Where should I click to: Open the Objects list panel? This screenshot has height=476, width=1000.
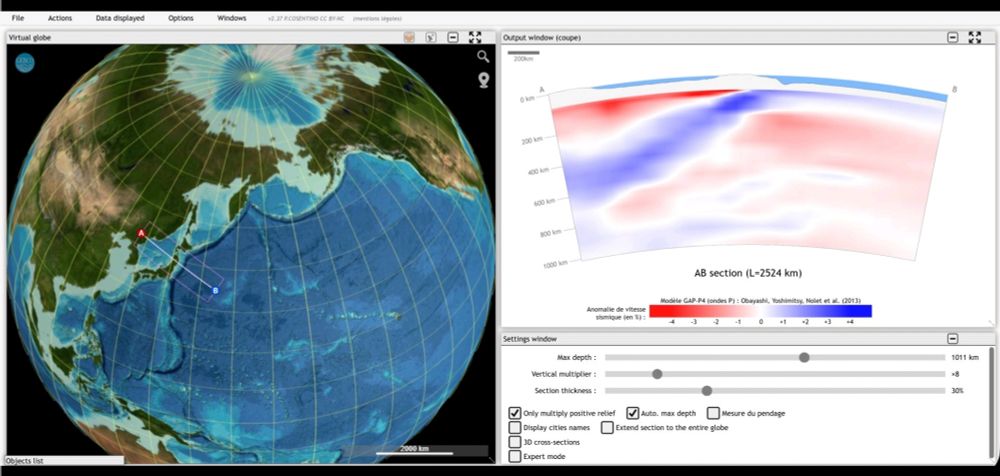[64, 460]
